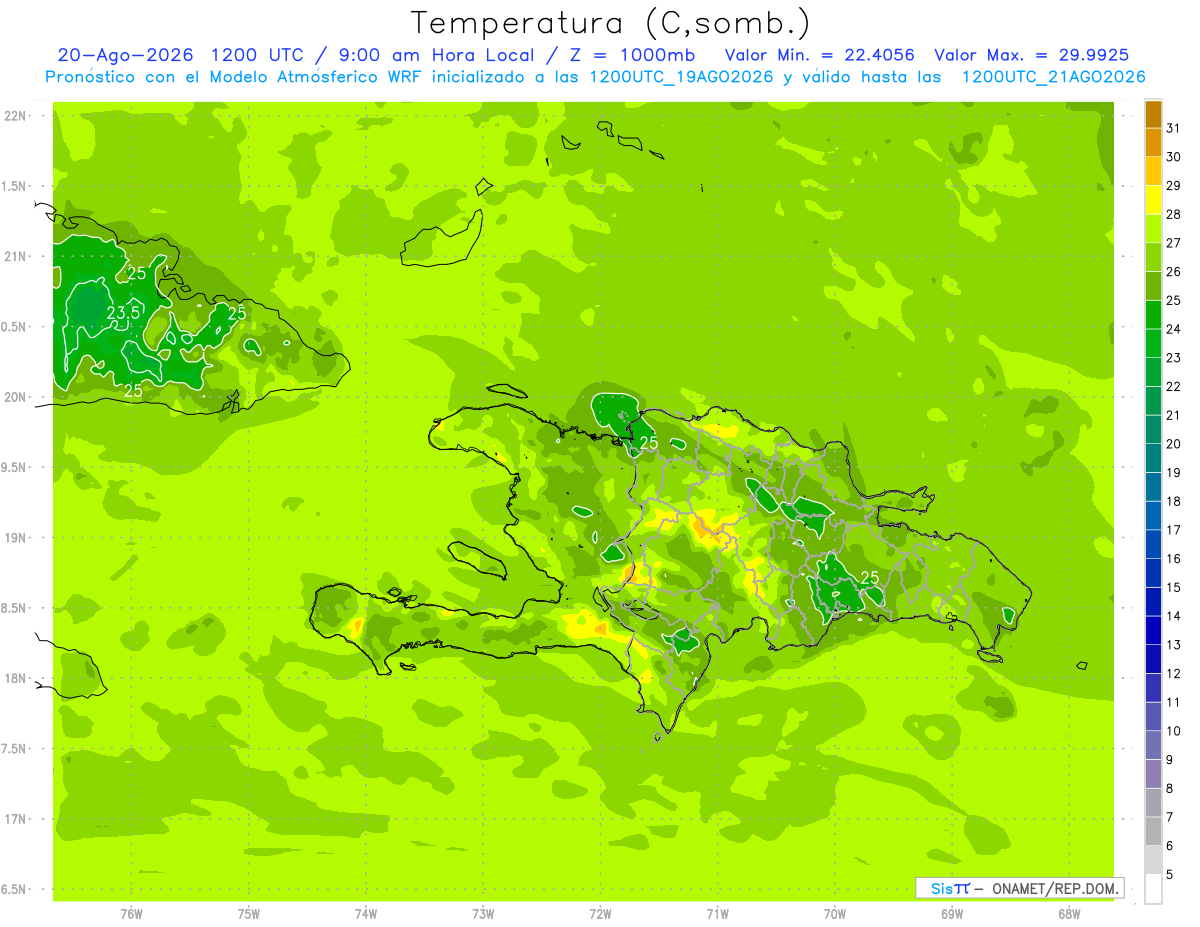Click the gray legend swatch between 6 and 7

tap(1153, 831)
